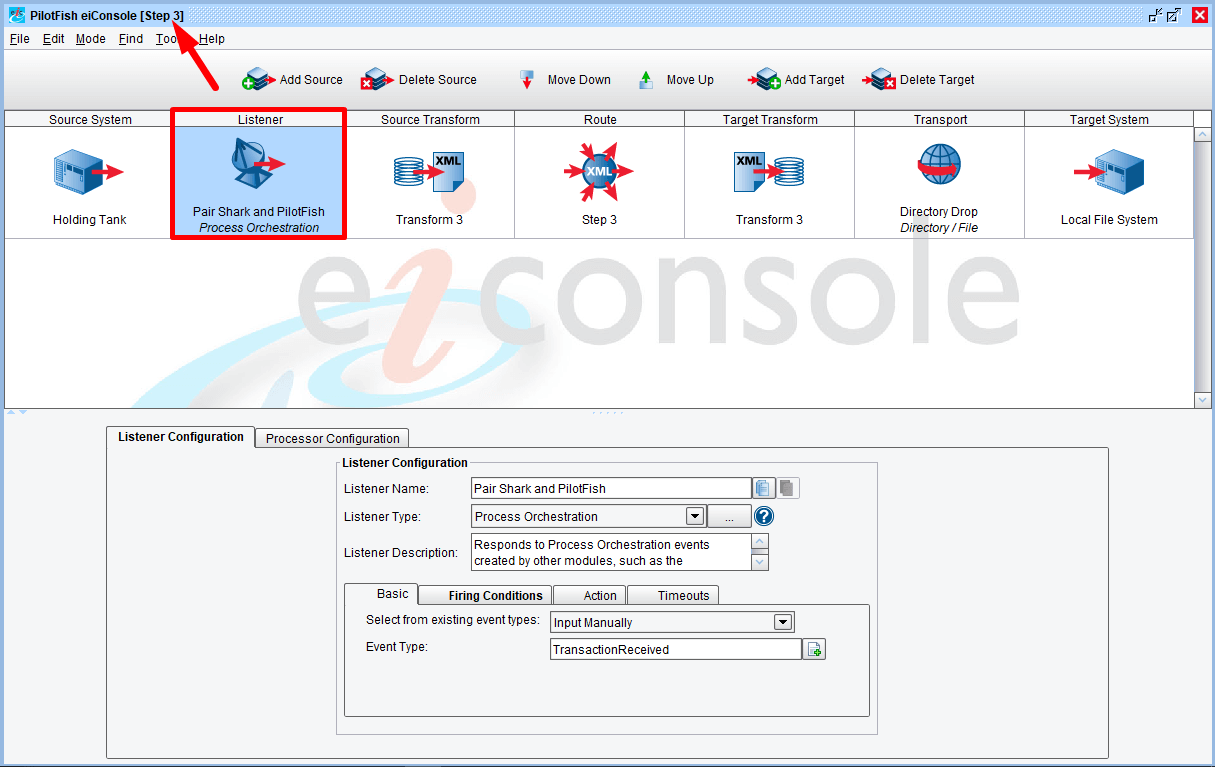
Task: Click description scroll down arrow
Action: (x=760, y=561)
